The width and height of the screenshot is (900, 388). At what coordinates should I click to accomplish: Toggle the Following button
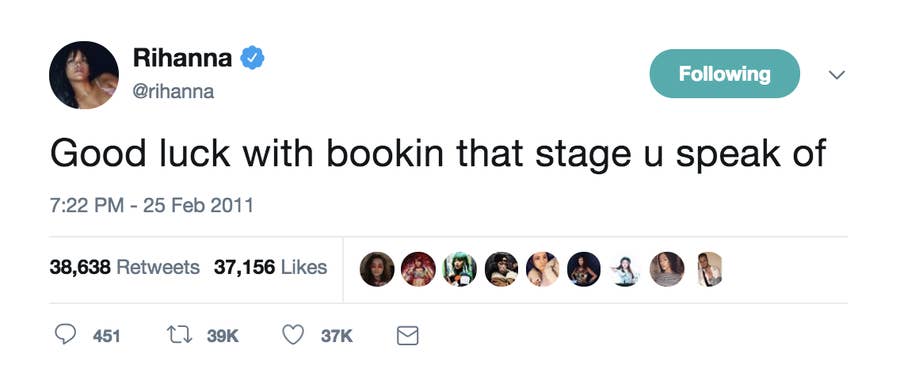[724, 73]
